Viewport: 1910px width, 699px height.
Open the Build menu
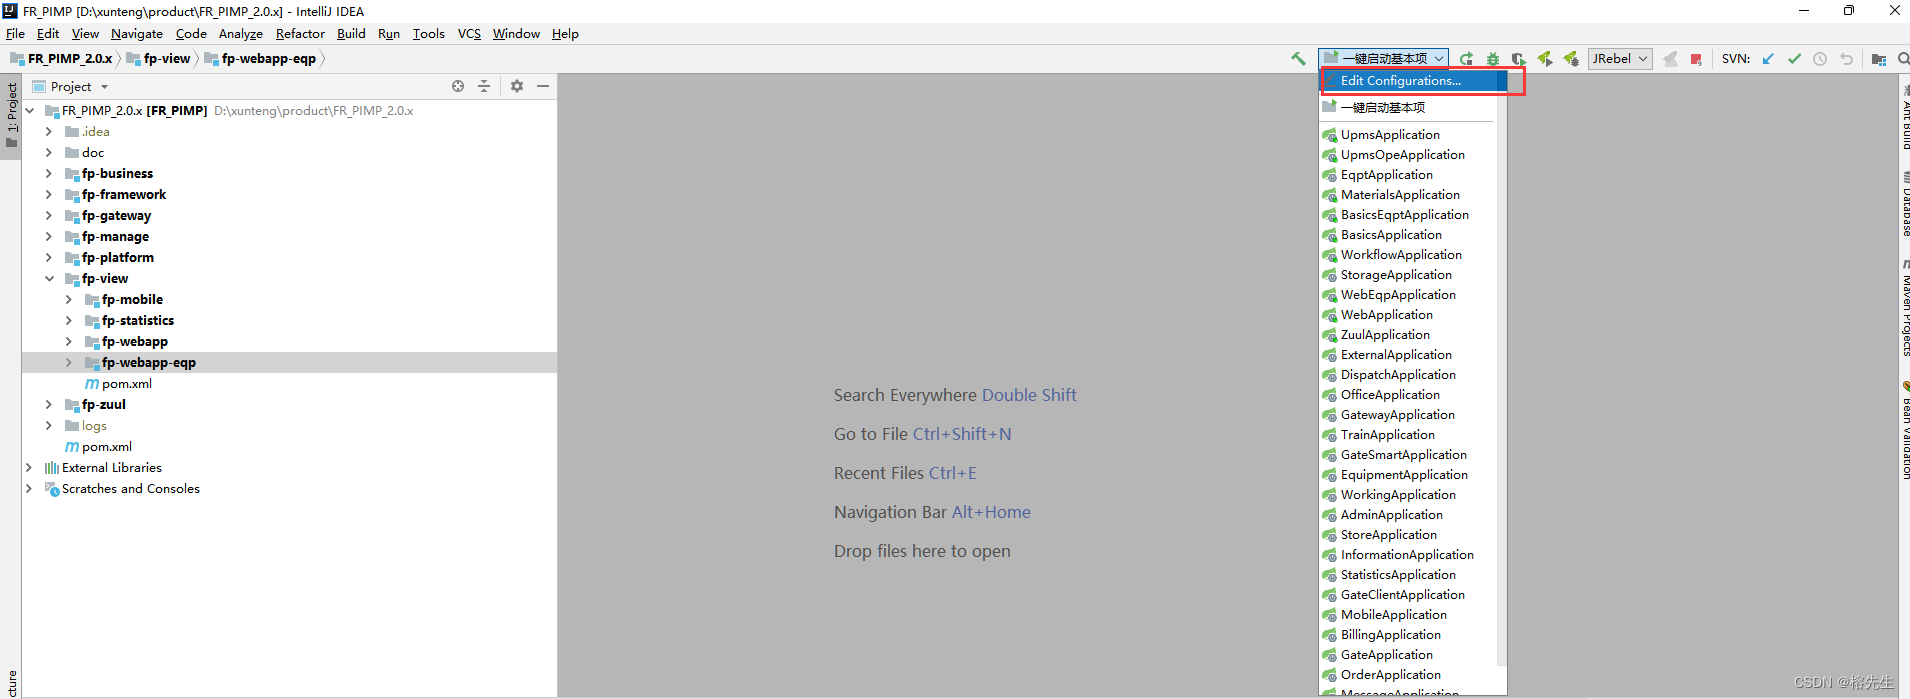point(351,33)
